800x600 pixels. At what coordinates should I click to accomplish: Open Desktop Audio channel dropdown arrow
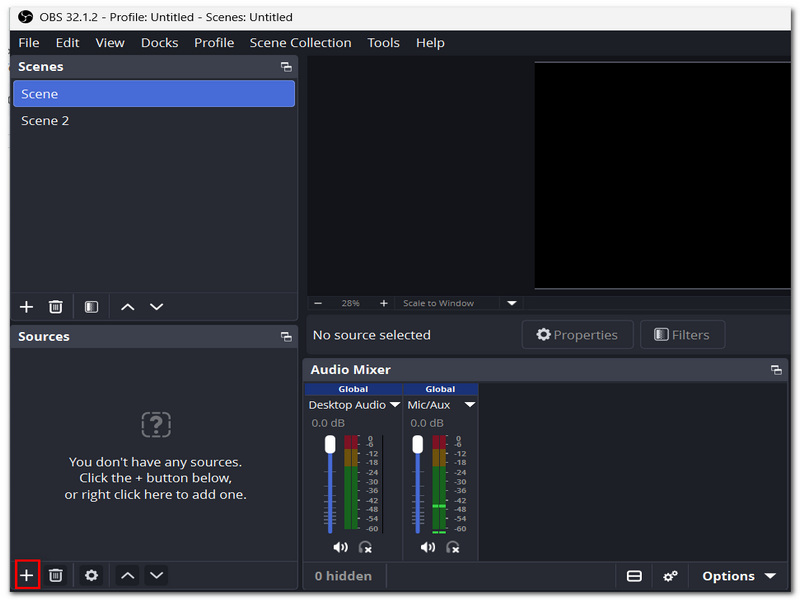395,405
